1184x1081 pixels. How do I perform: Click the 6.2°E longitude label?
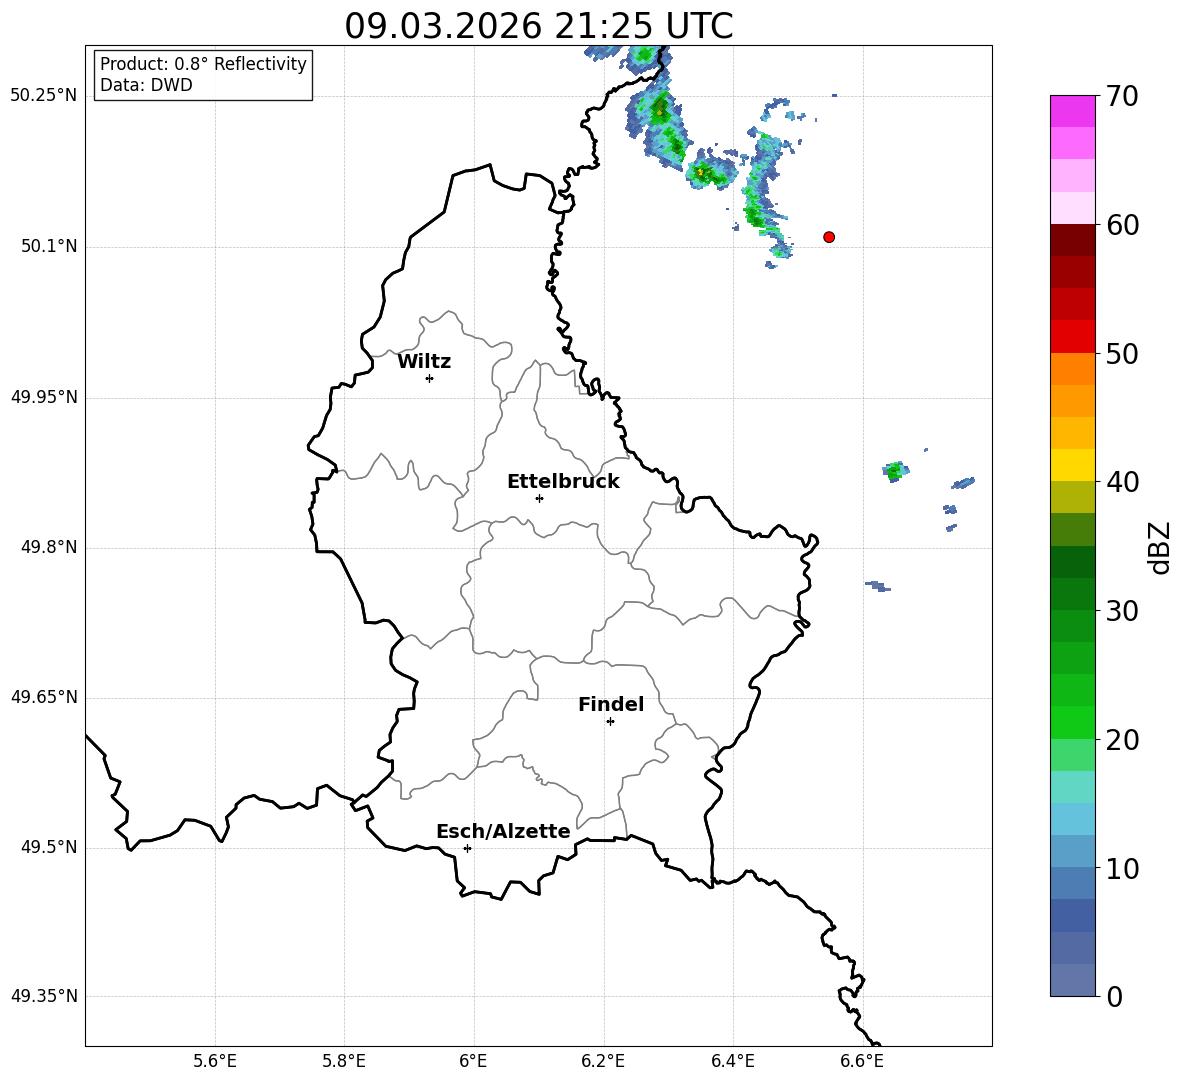coord(603,1061)
